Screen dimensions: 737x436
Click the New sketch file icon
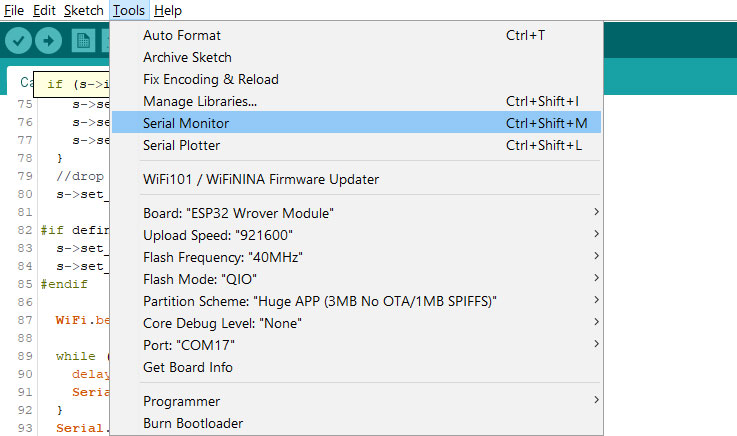point(83,40)
